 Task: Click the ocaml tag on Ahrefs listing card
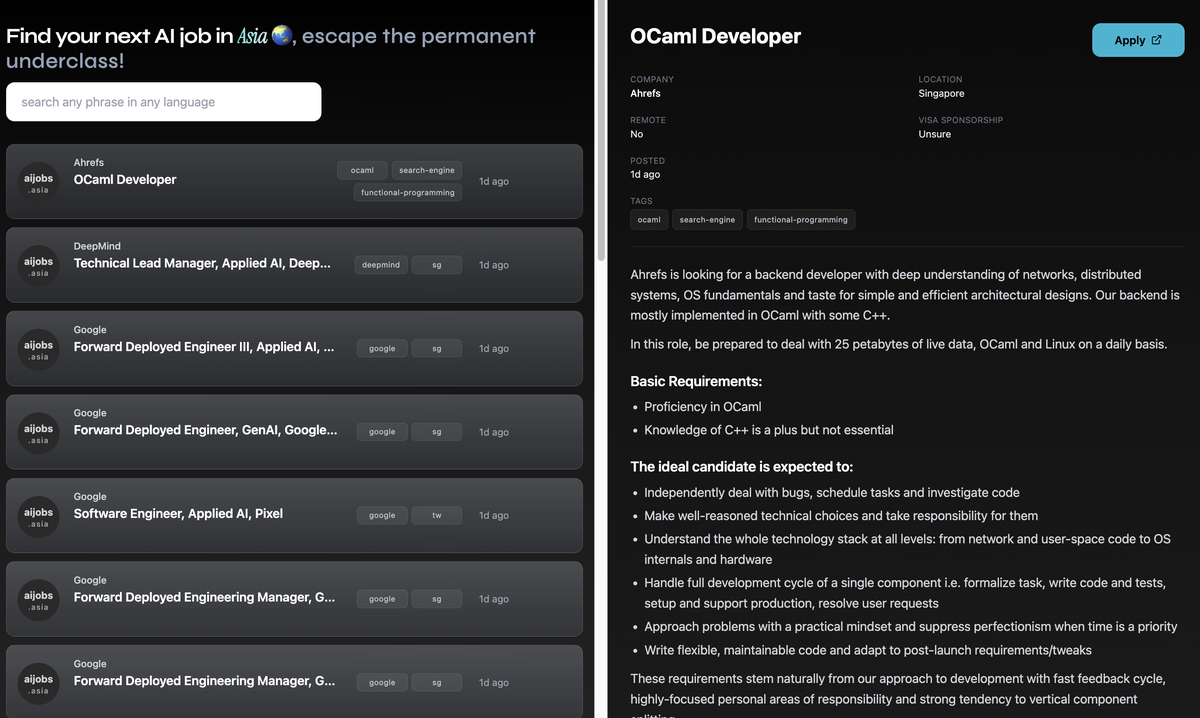pos(362,170)
